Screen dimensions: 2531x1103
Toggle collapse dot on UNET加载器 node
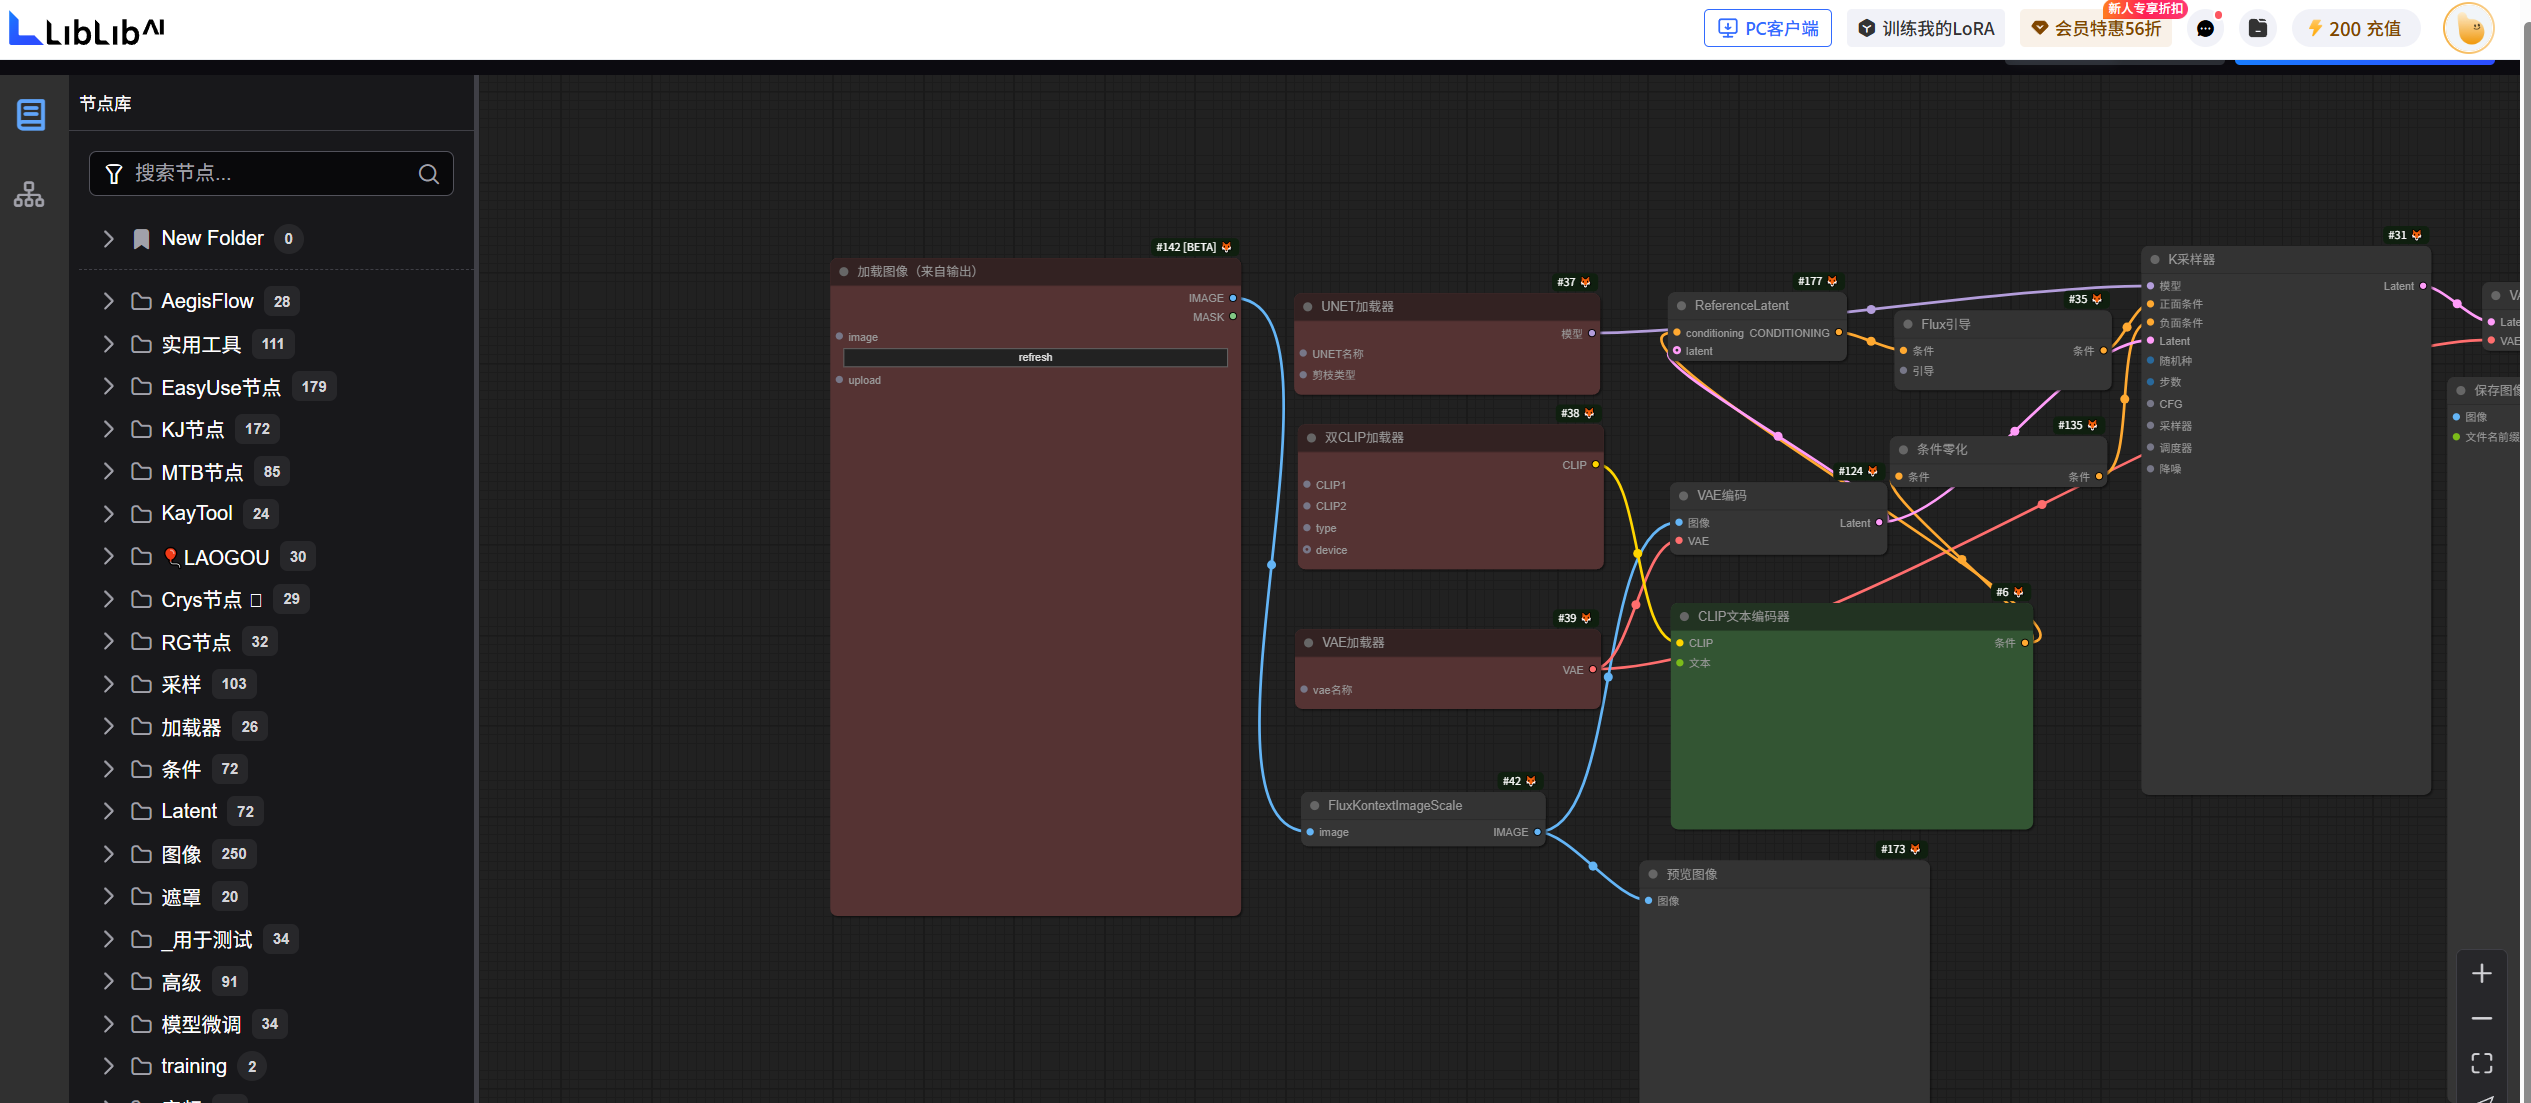coord(1307,307)
